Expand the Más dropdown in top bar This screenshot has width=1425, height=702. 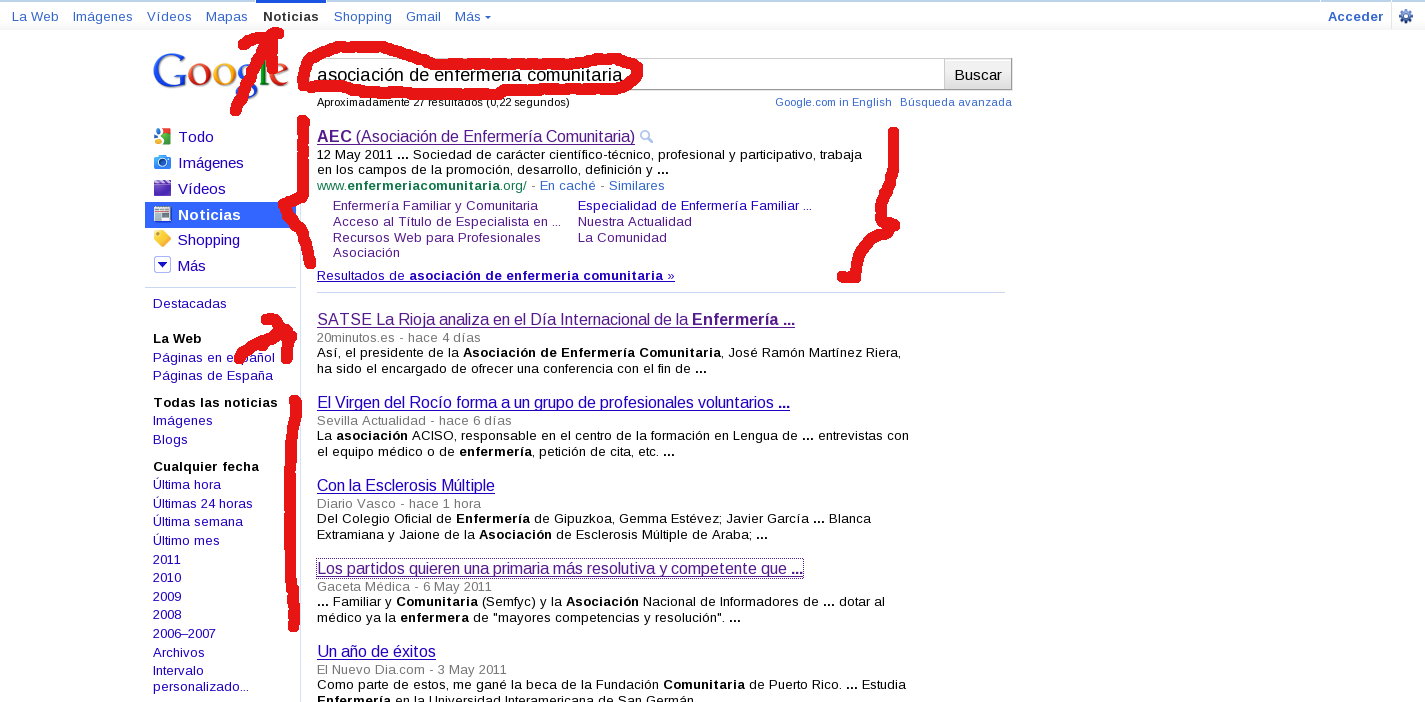coord(472,17)
